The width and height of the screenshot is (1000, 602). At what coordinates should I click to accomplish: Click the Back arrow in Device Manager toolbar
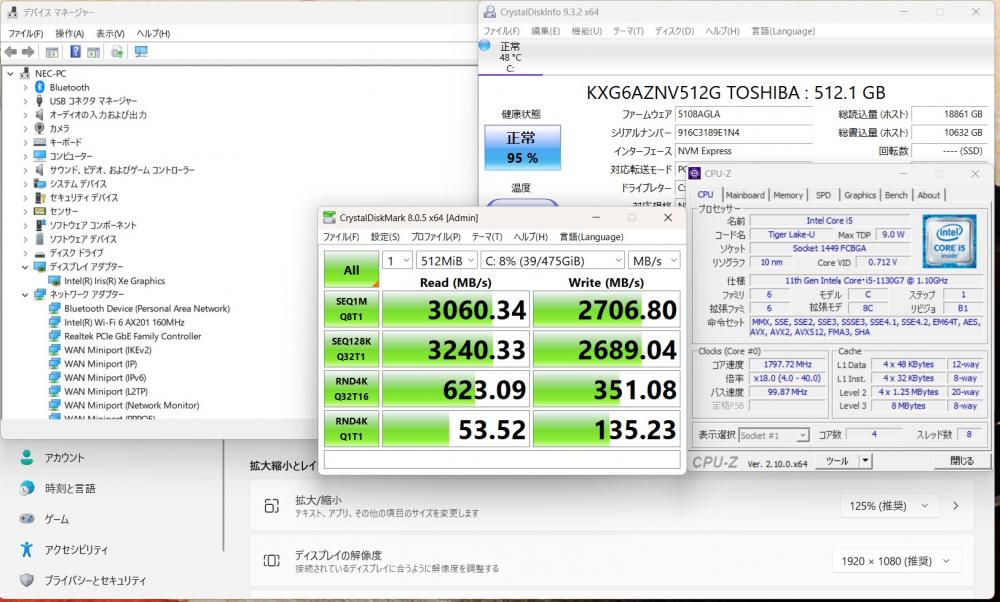pos(10,52)
